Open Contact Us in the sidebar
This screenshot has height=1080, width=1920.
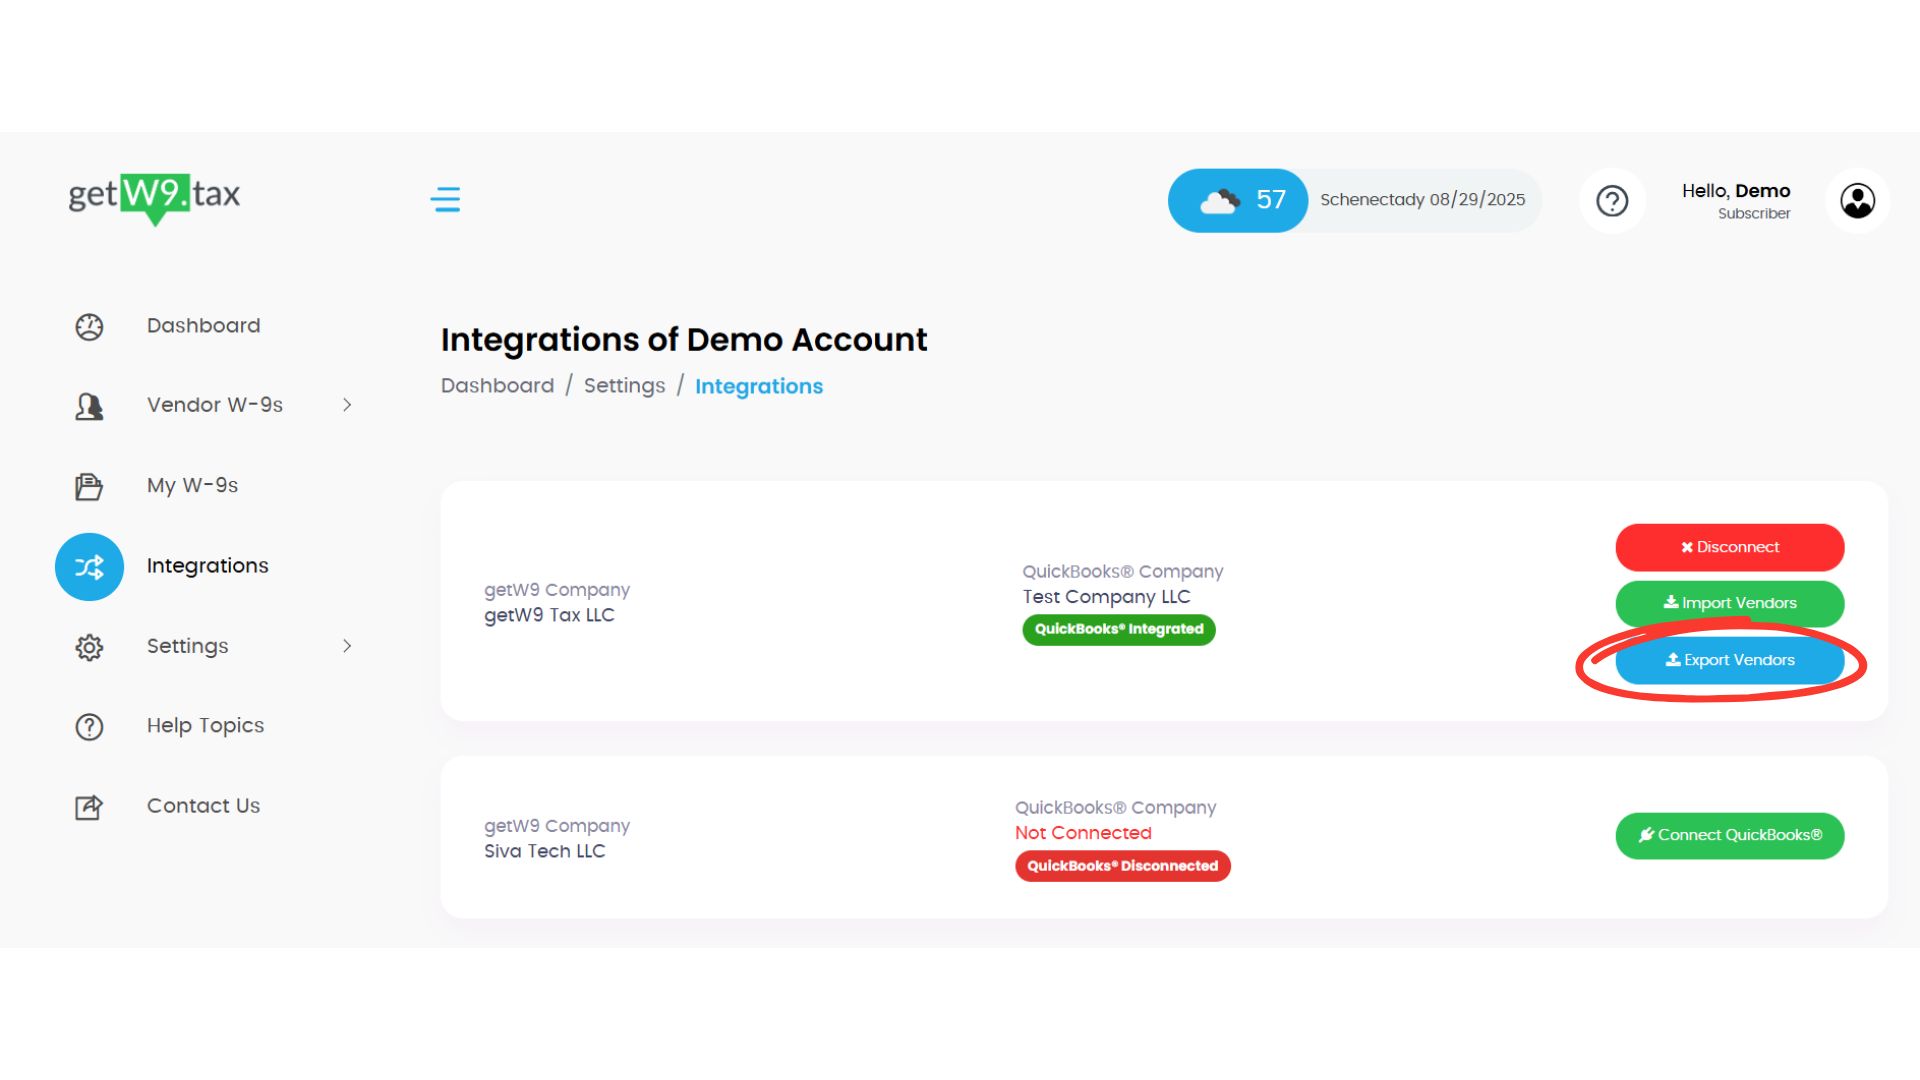point(204,806)
